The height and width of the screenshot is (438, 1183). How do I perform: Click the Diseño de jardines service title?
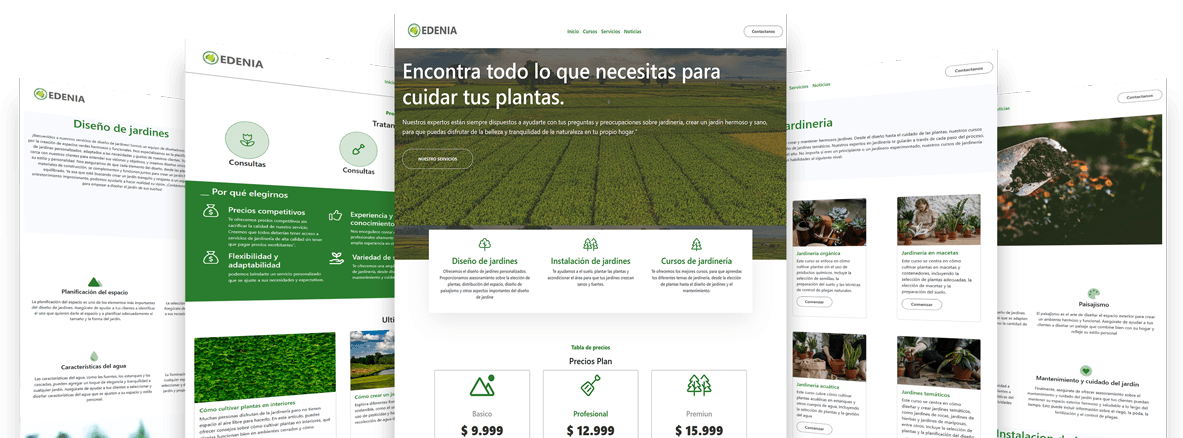tap(484, 261)
